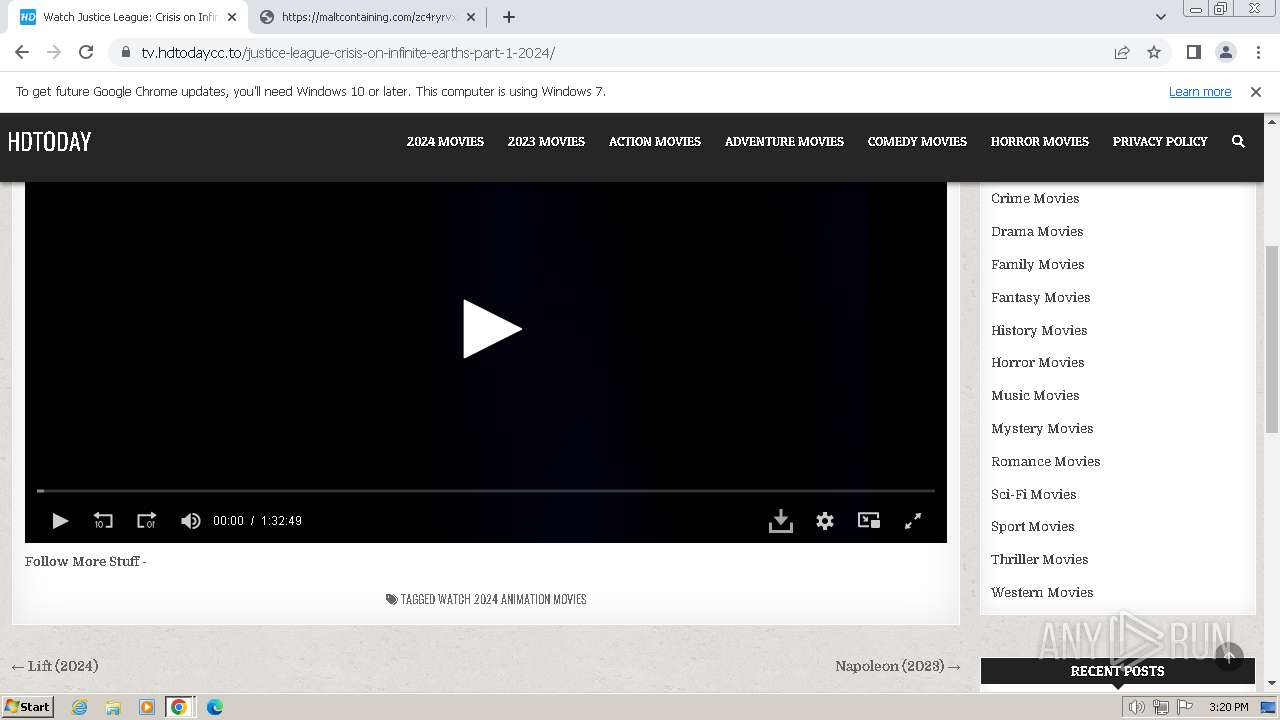This screenshot has width=1280, height=720.
Task: Open Mystery Movies category link
Action: click(1042, 428)
